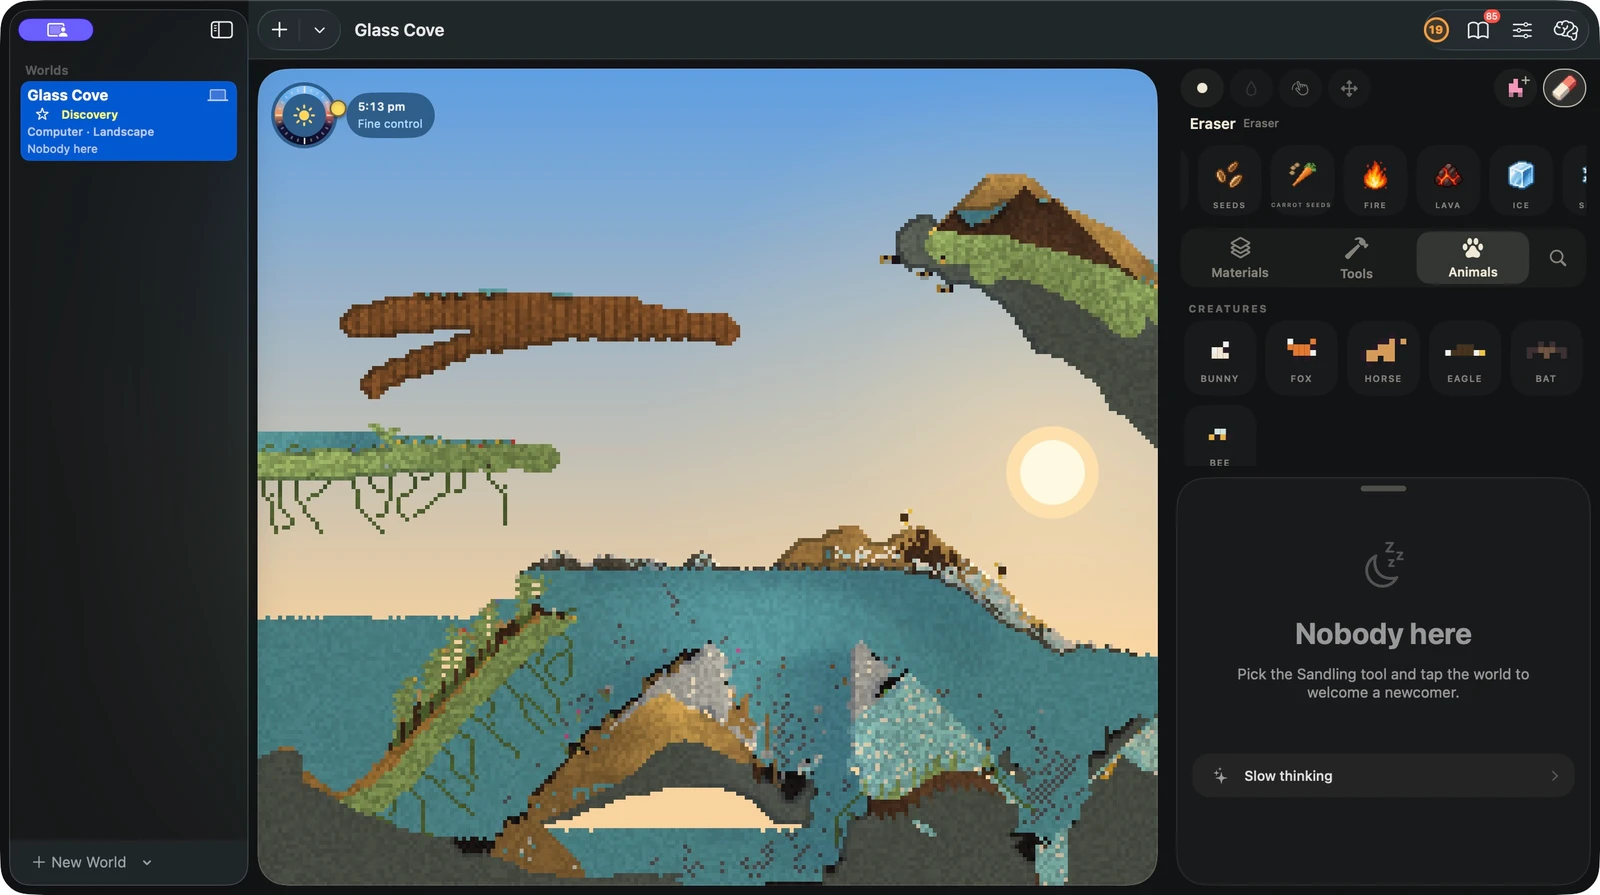Select the round brush dot tool
Screen dimensions: 1600x895
[x=1202, y=88]
